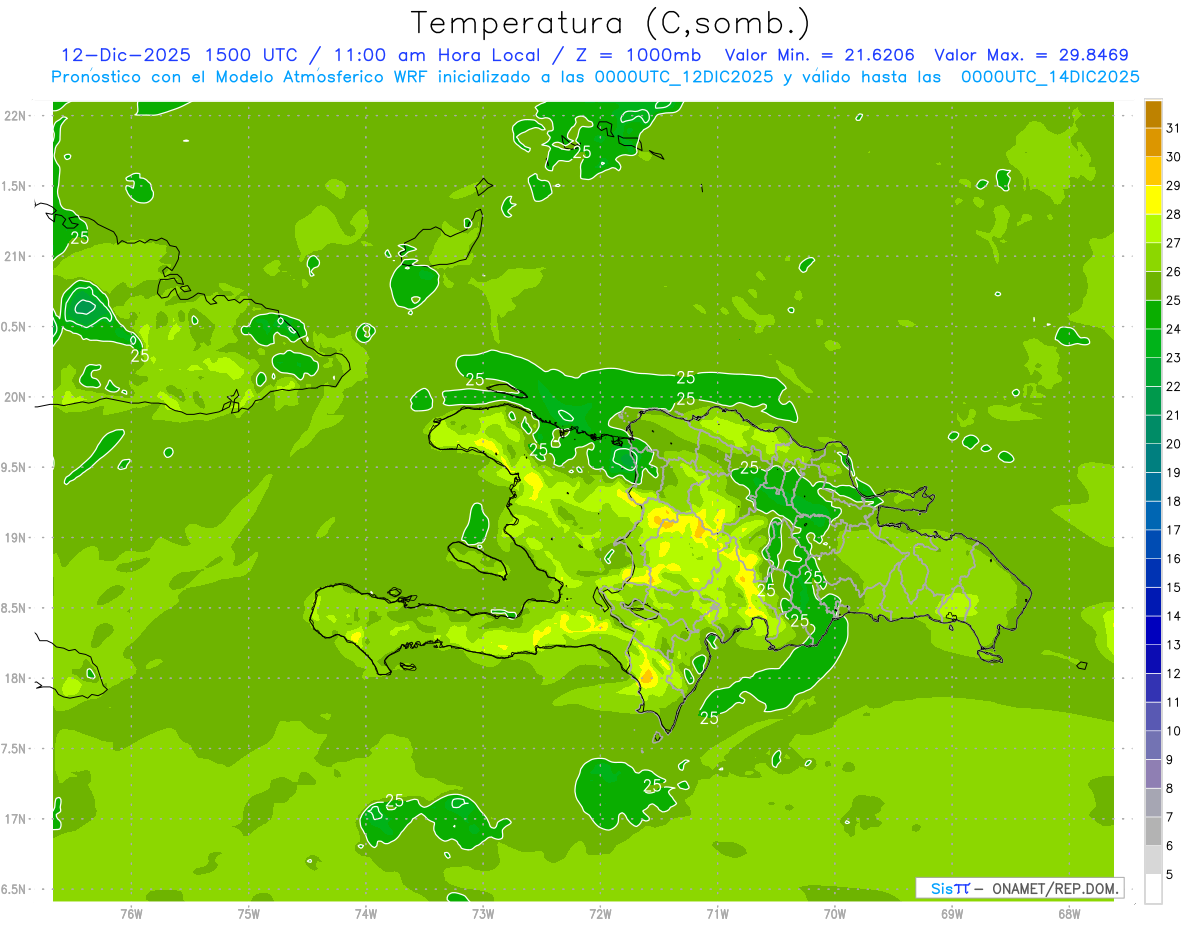Click the "69W" longitude label
The image size is (1200, 927).
[952, 914]
